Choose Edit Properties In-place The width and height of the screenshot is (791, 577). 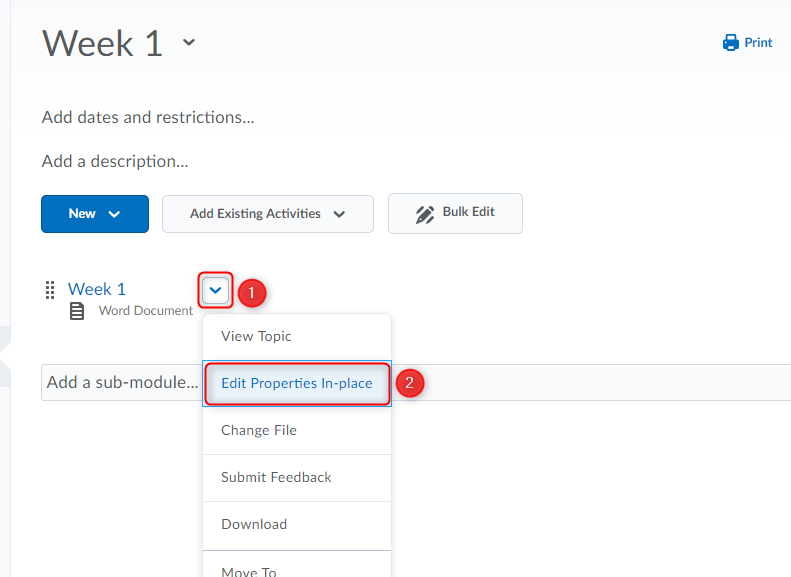pyautogui.click(x=296, y=384)
